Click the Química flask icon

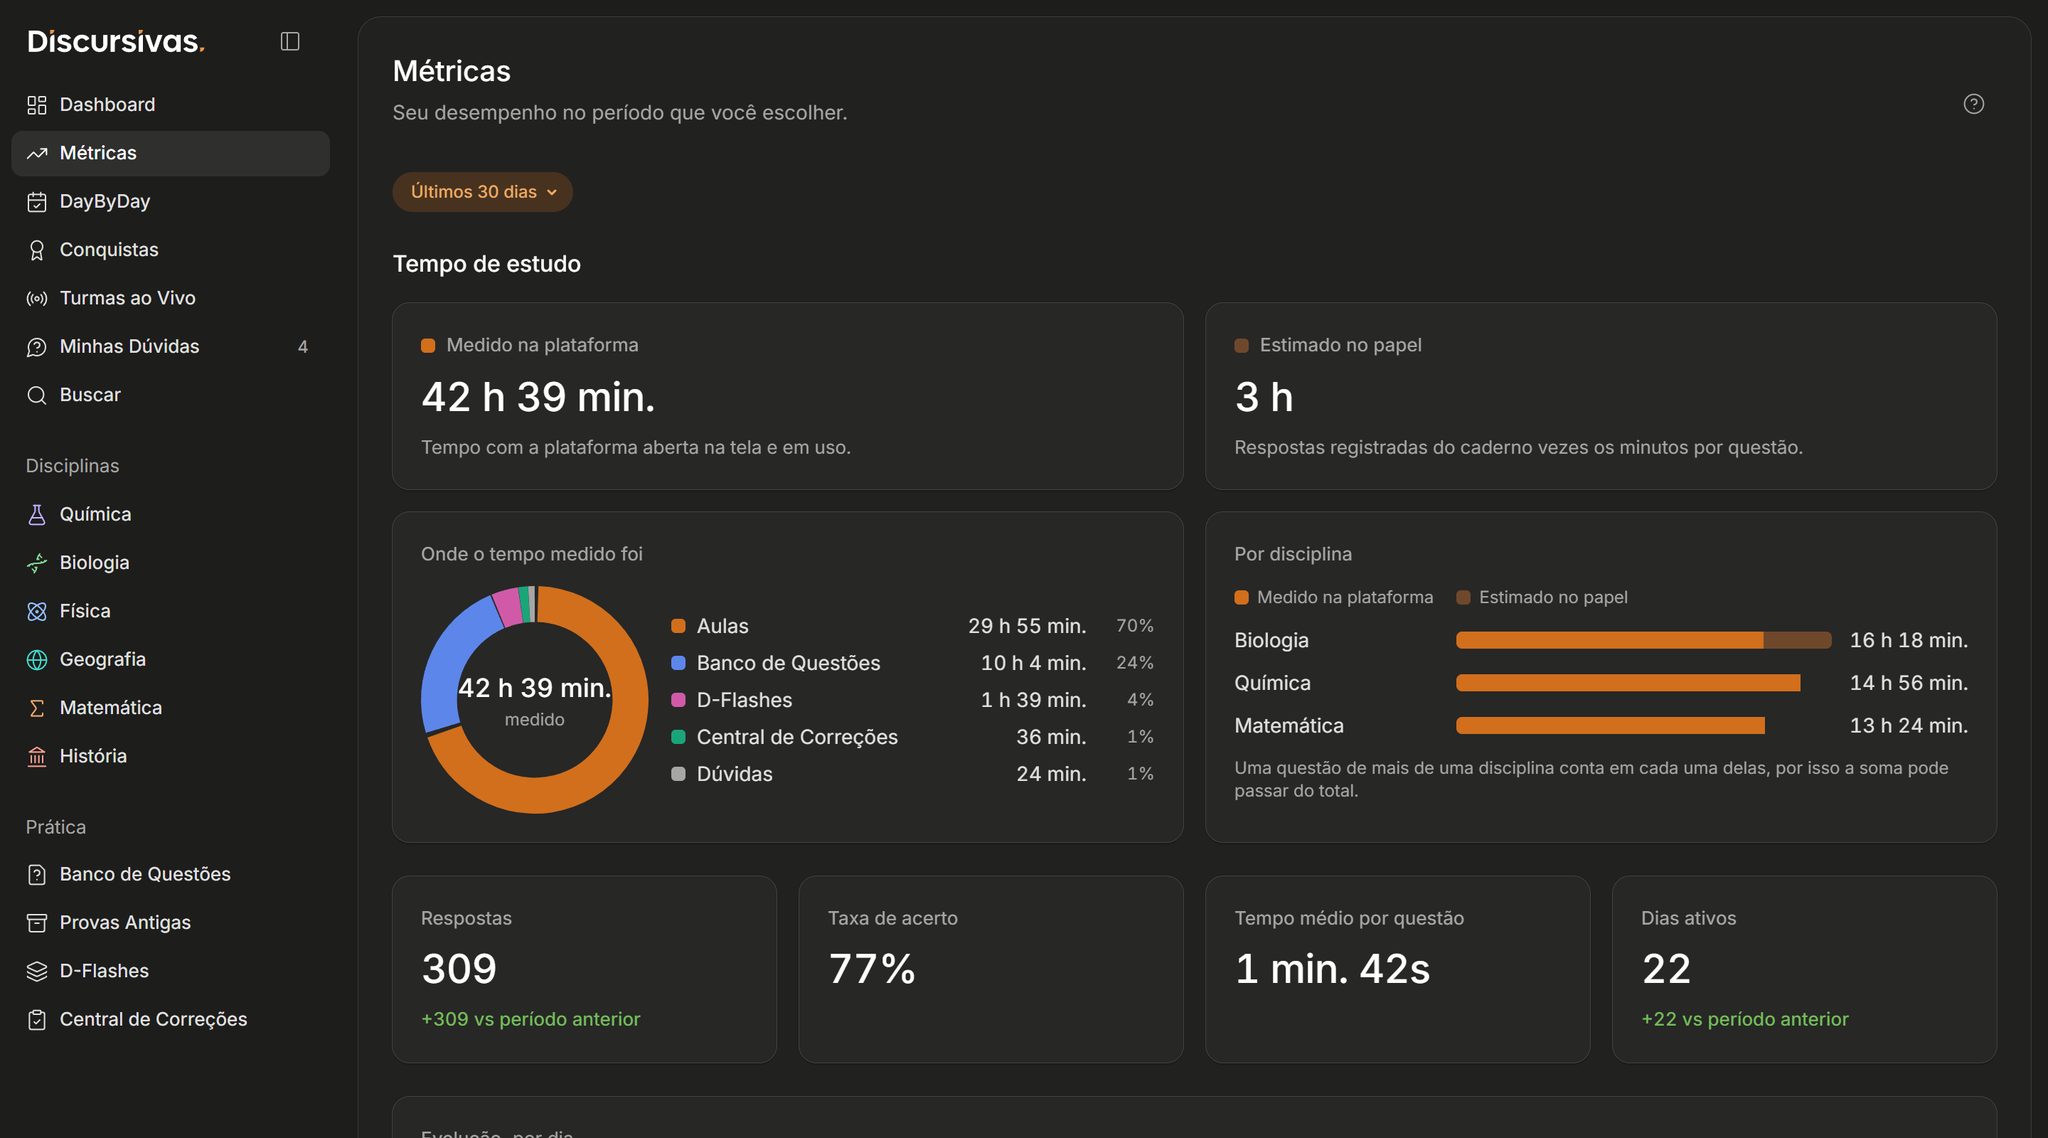point(37,514)
